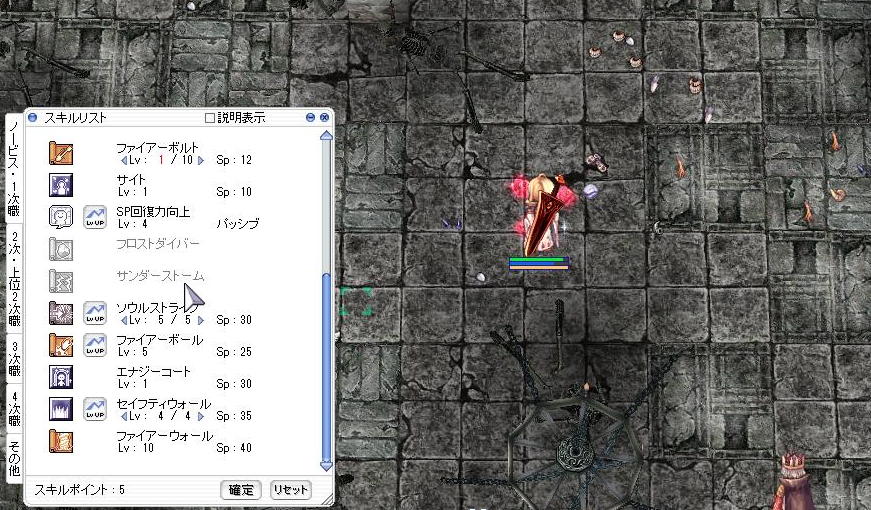Screen dimensions: 871x510
Task: Click the エナジーコート skill icon
Action: pos(61,377)
